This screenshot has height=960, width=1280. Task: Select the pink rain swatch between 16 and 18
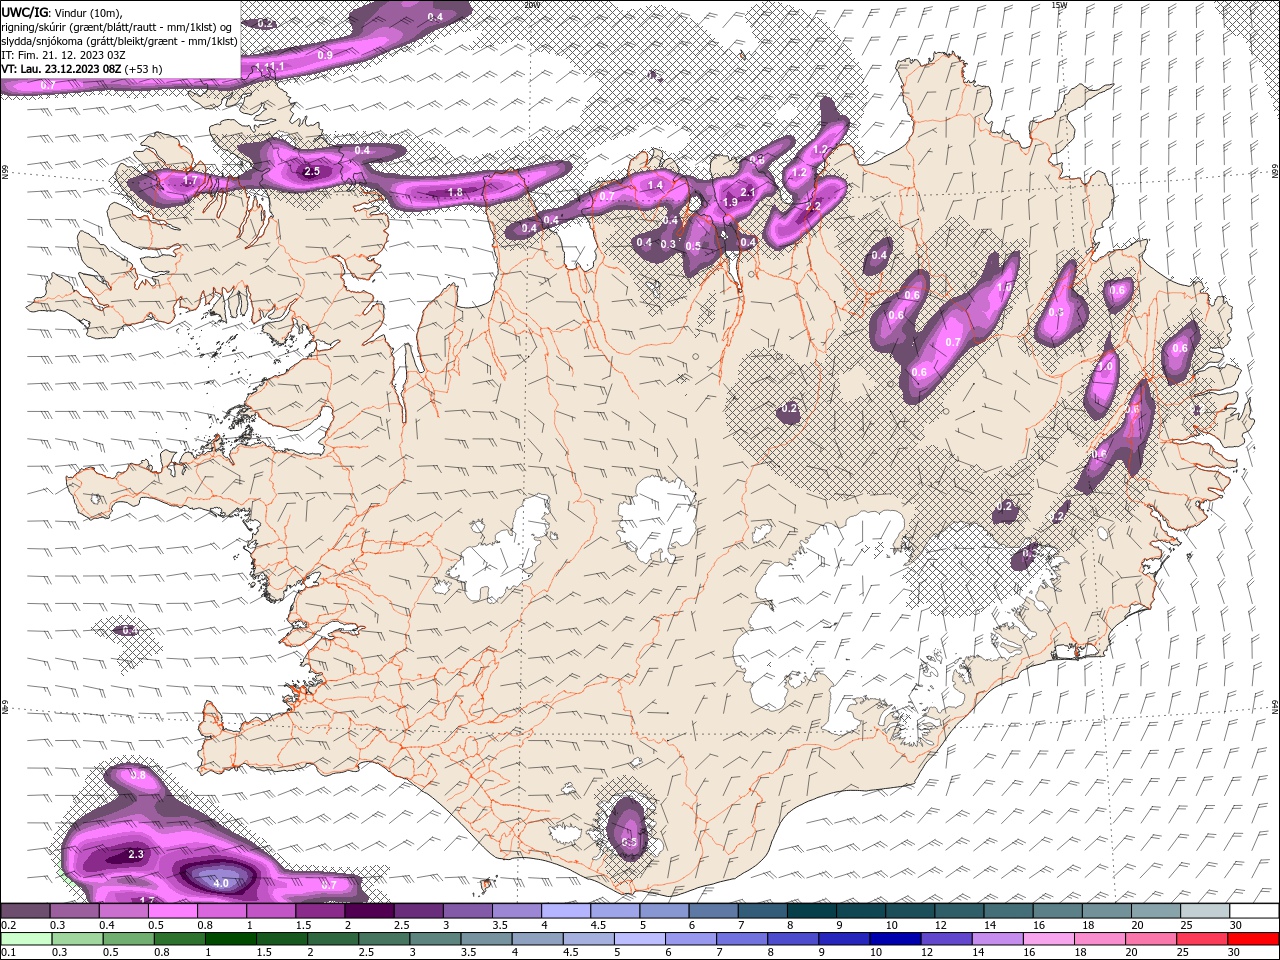pyautogui.click(x=1047, y=939)
